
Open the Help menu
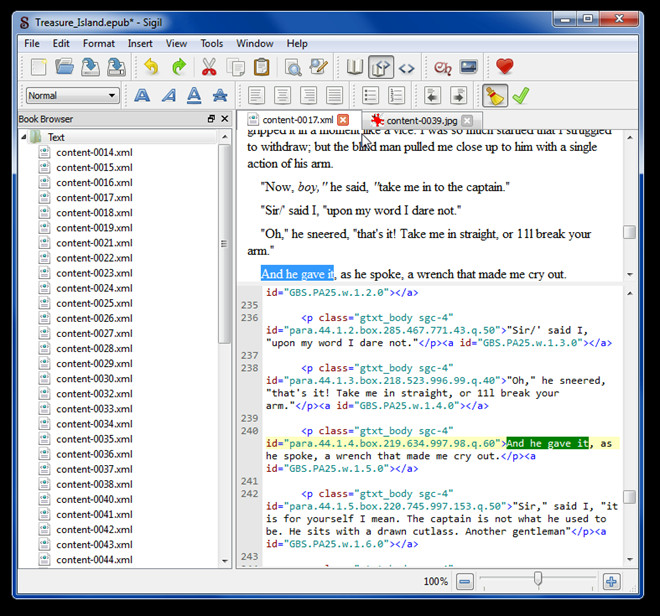pyautogui.click(x=297, y=43)
